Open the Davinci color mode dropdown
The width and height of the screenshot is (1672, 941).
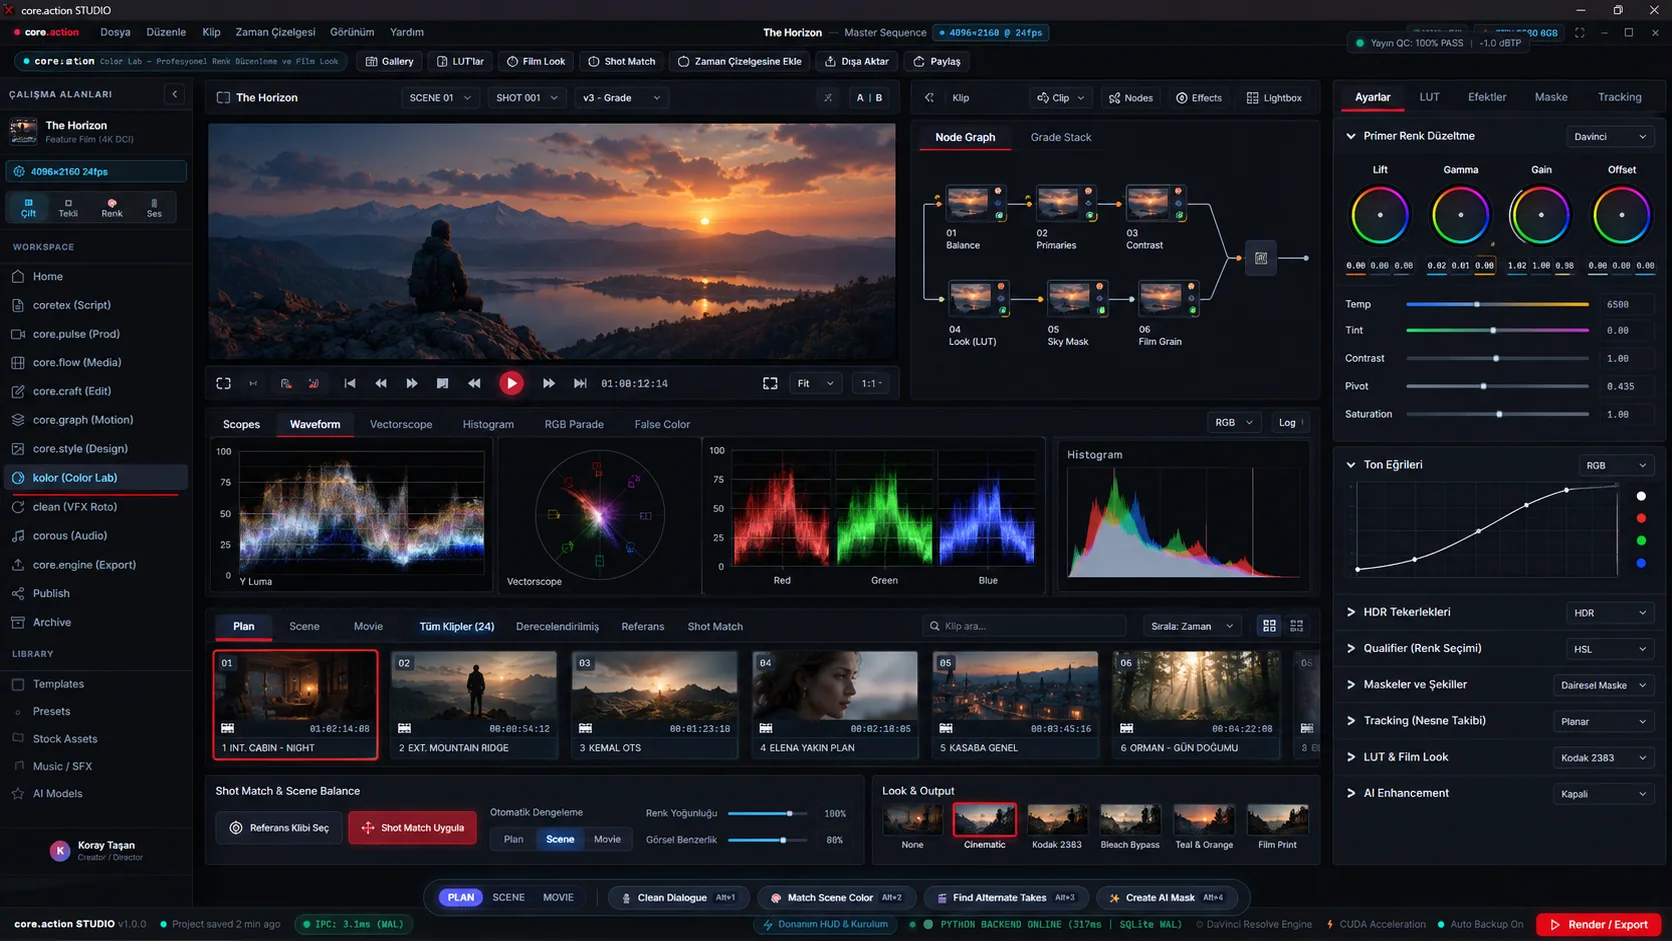point(1609,136)
